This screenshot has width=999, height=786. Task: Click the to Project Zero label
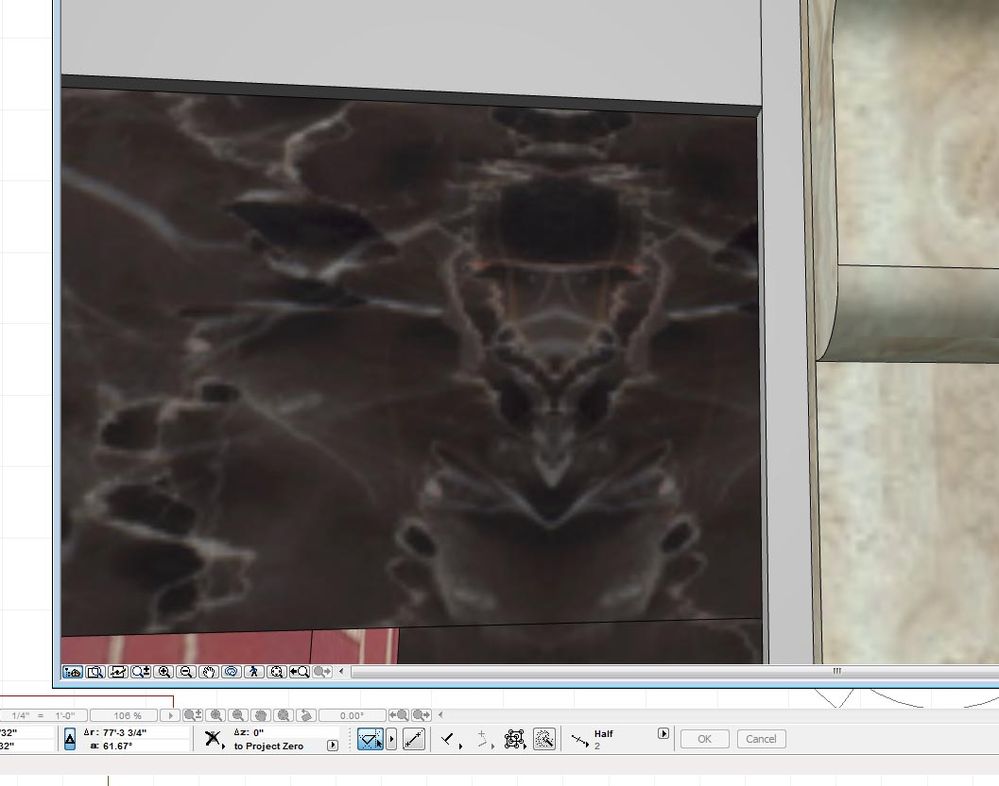269,746
